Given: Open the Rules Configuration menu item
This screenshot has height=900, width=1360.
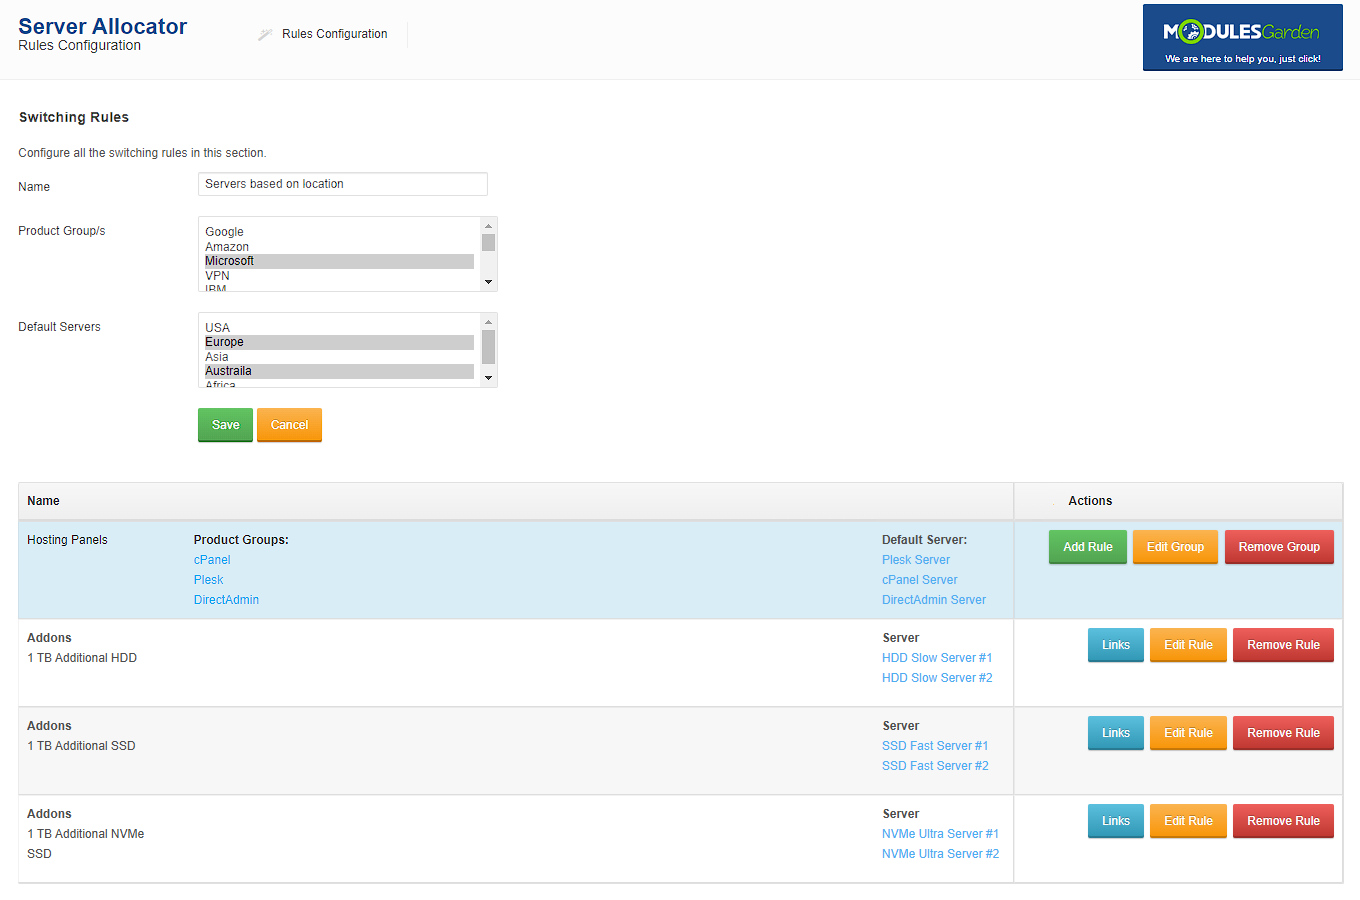Looking at the screenshot, I should 334,34.
